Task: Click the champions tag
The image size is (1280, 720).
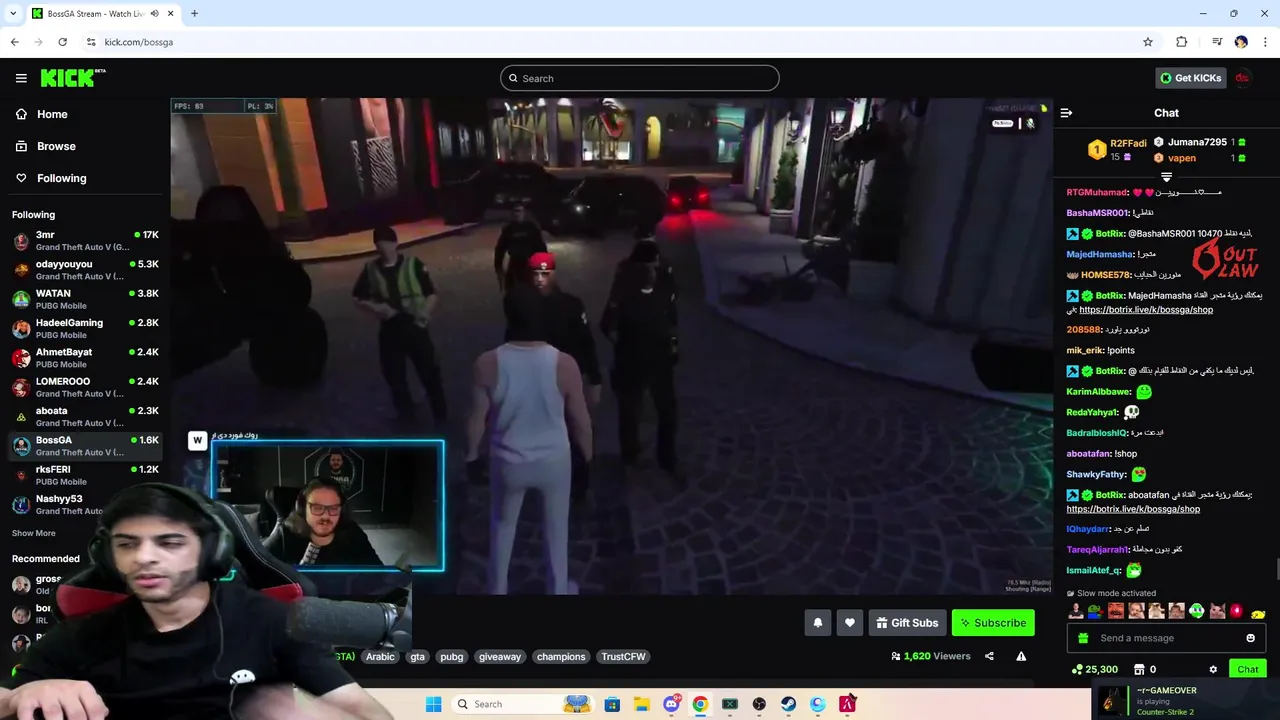Action: (x=561, y=656)
